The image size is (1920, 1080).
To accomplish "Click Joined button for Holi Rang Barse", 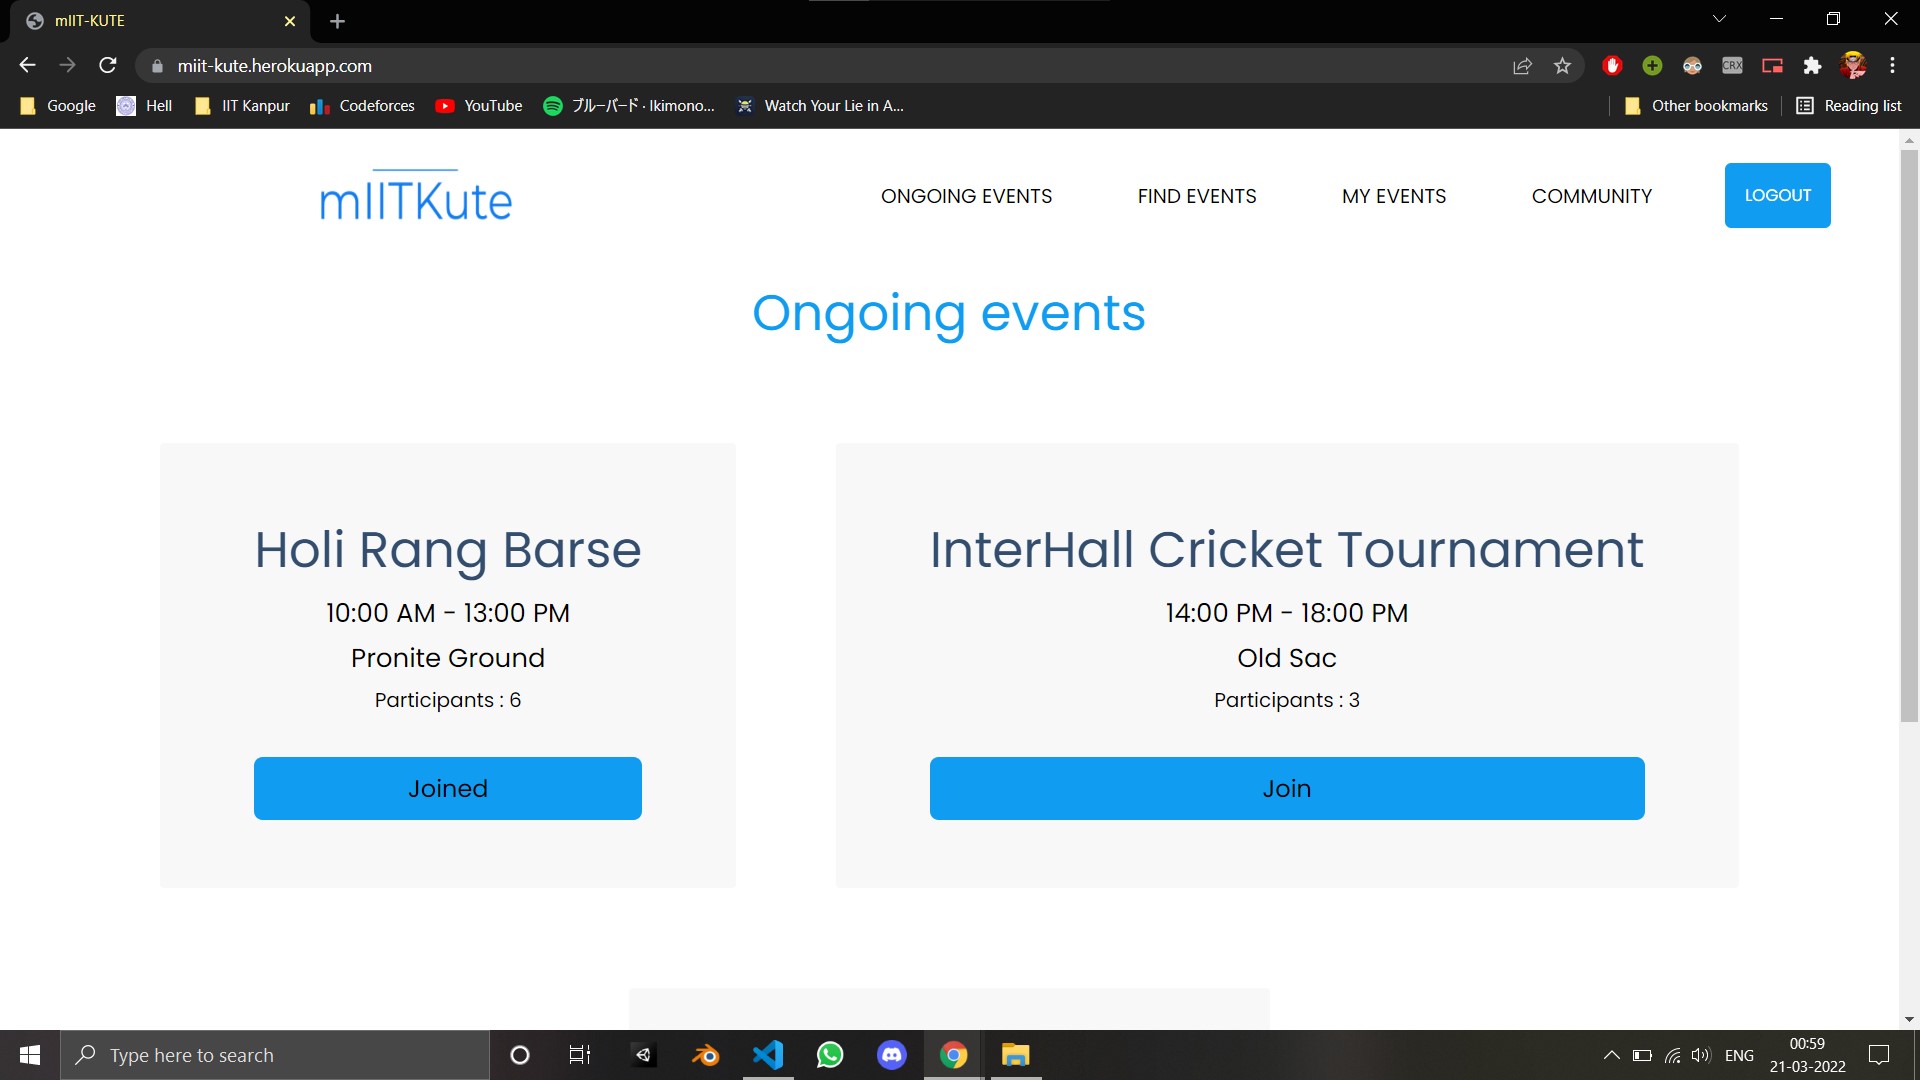I will click(x=448, y=788).
